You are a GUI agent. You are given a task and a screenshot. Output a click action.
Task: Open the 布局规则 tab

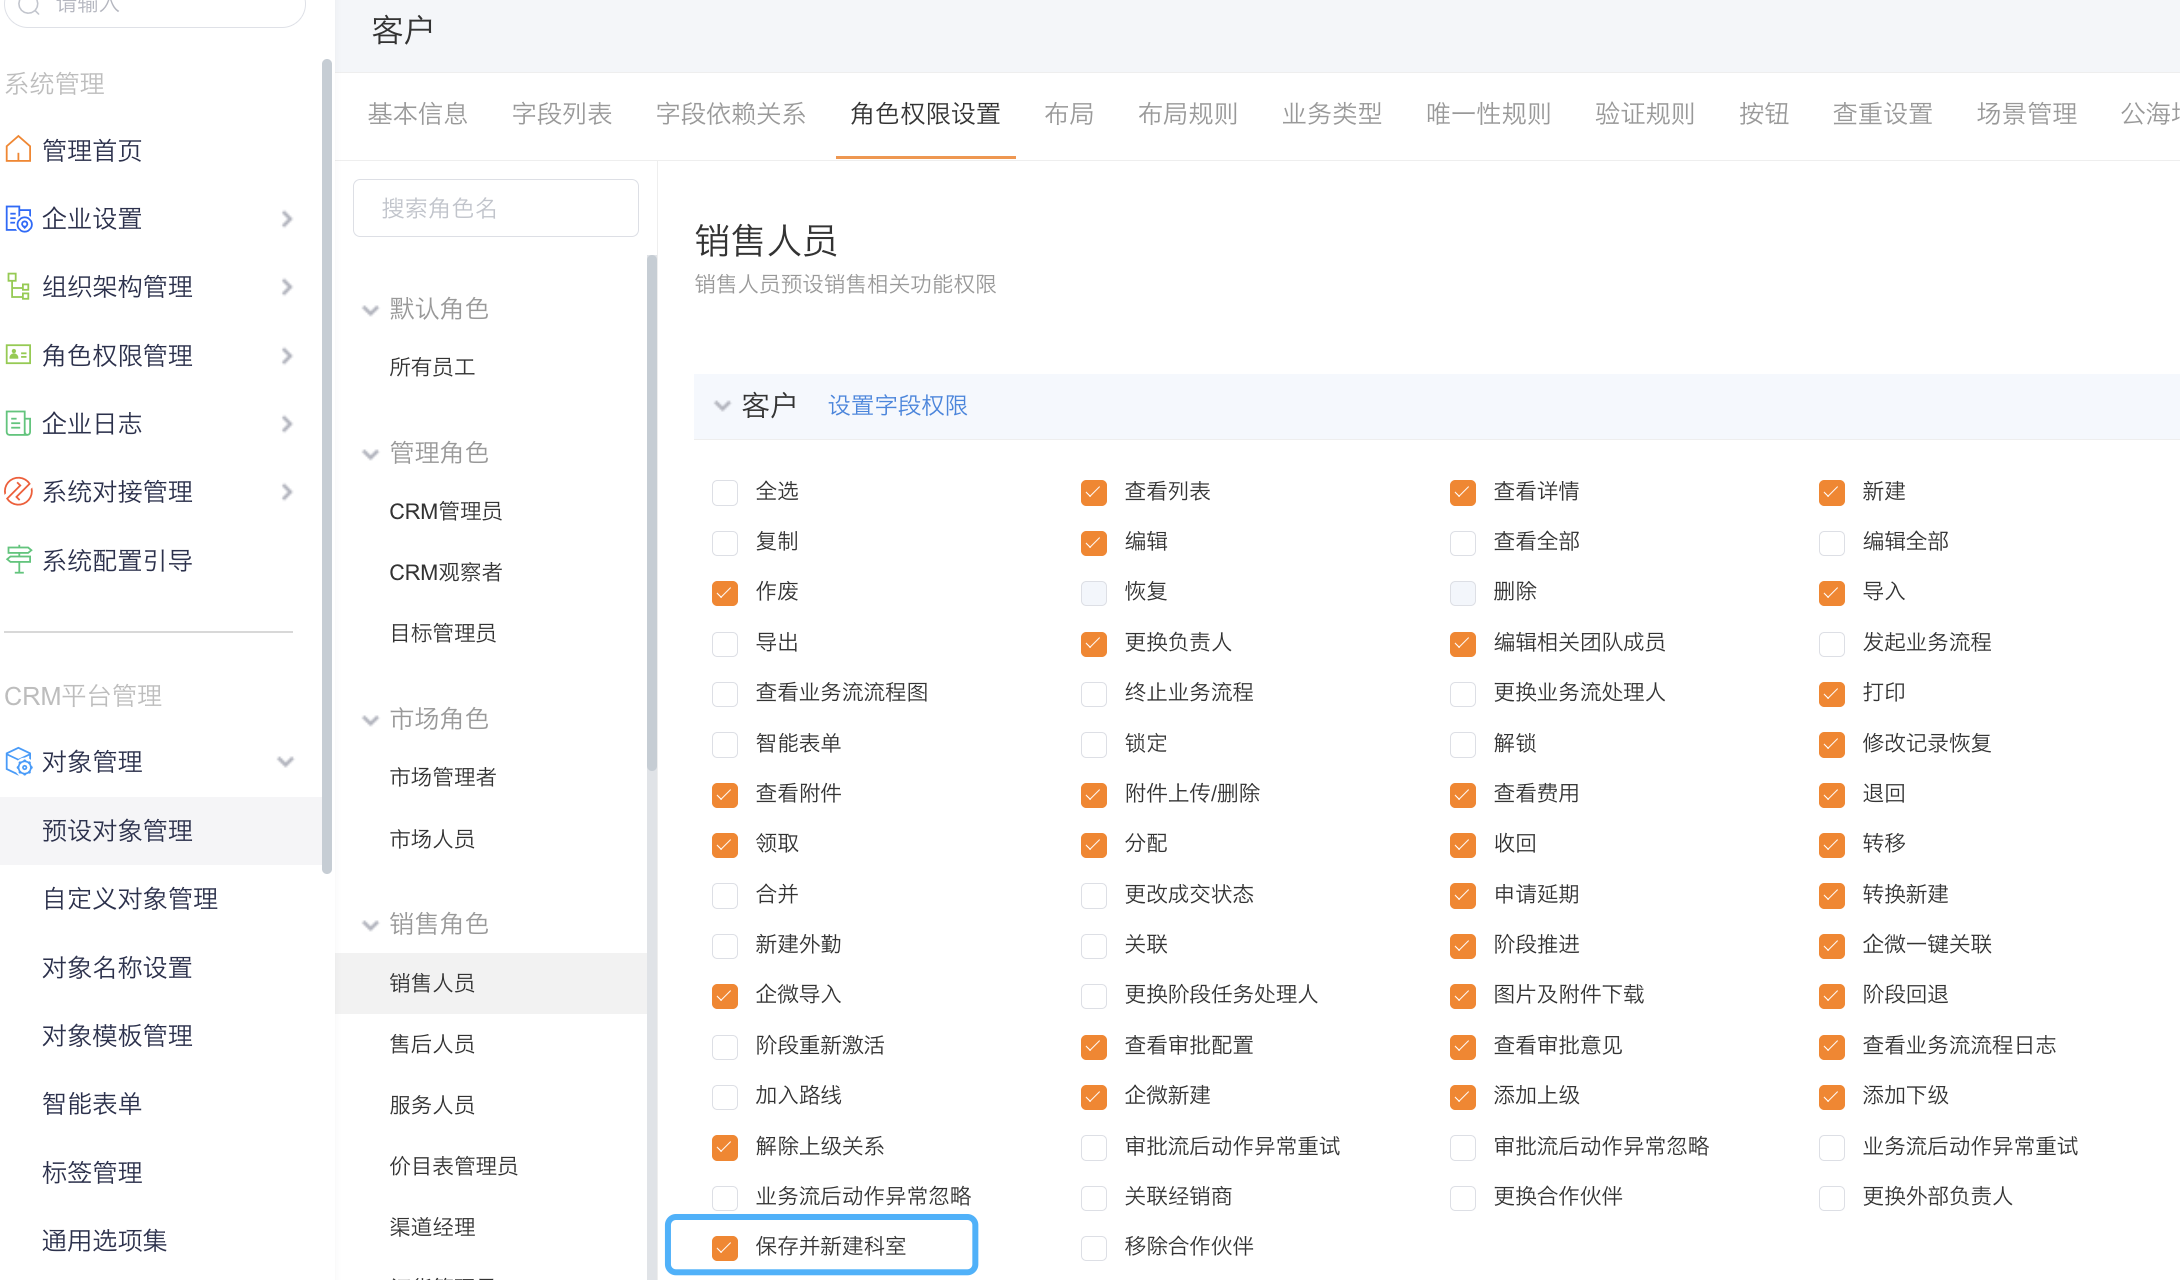1187,114
